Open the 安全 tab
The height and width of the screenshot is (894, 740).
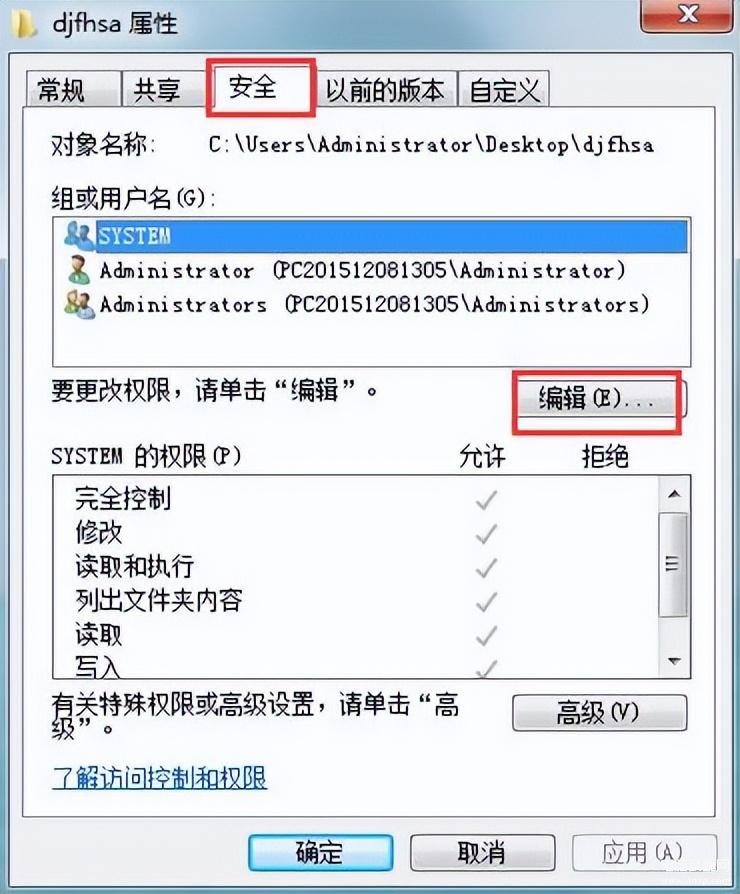(x=261, y=86)
